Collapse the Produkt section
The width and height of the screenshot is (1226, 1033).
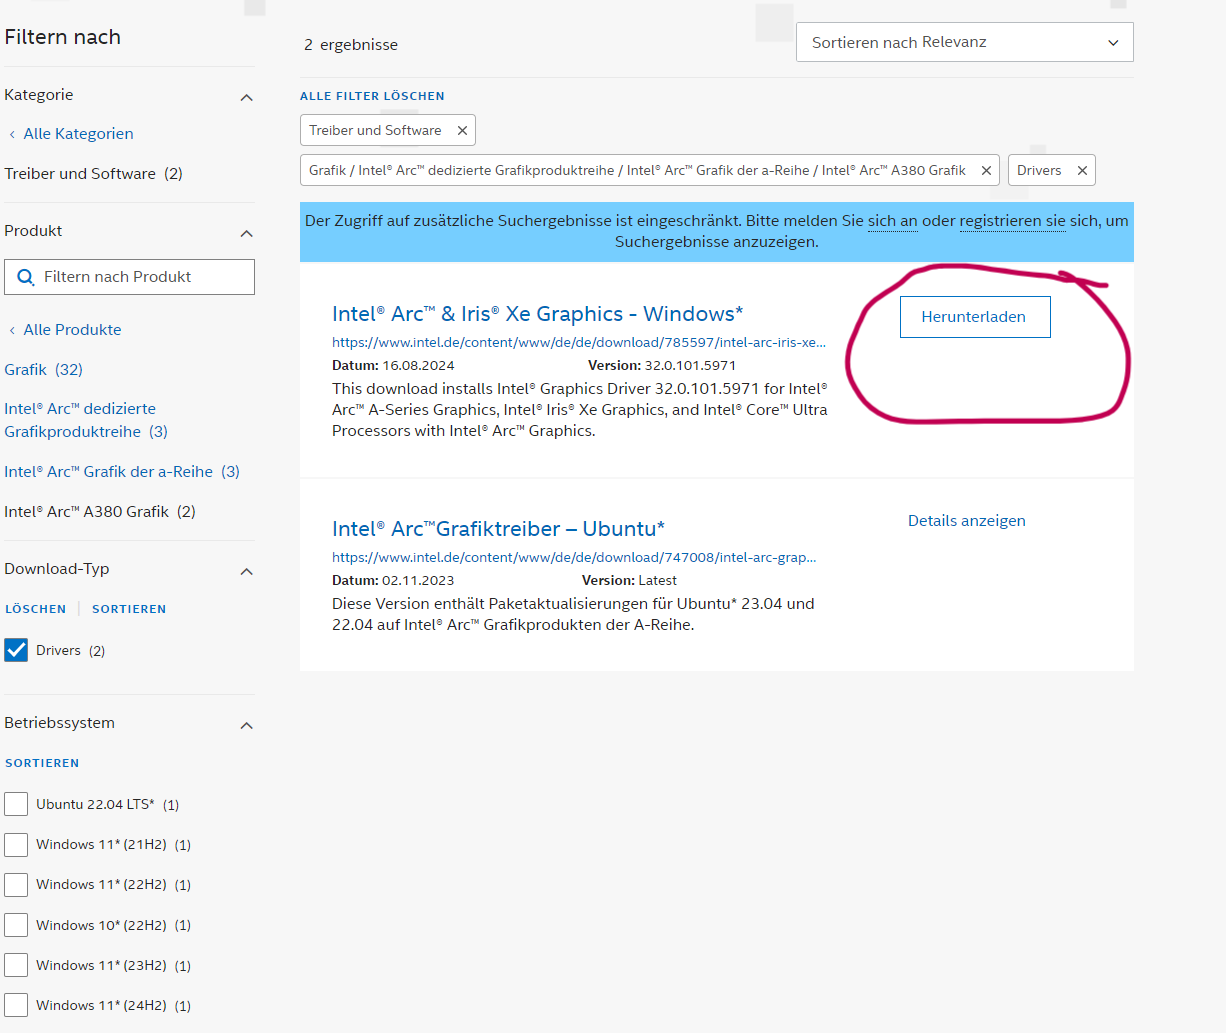pyautogui.click(x=247, y=233)
